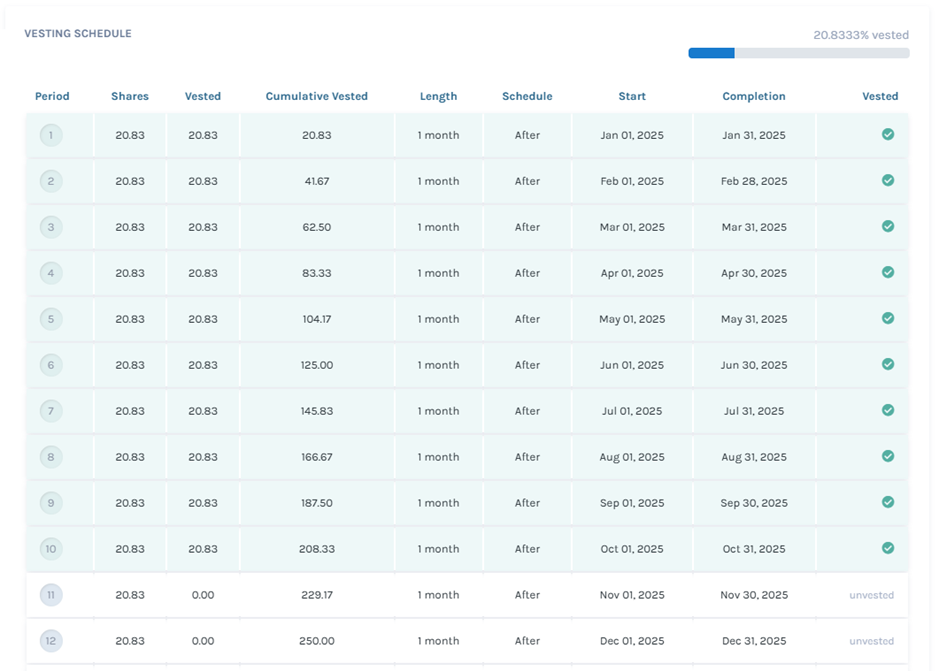Viewport: 939px width, 671px height.
Task: Click the green check for Sep 30, 2025 row
Action: click(x=887, y=502)
